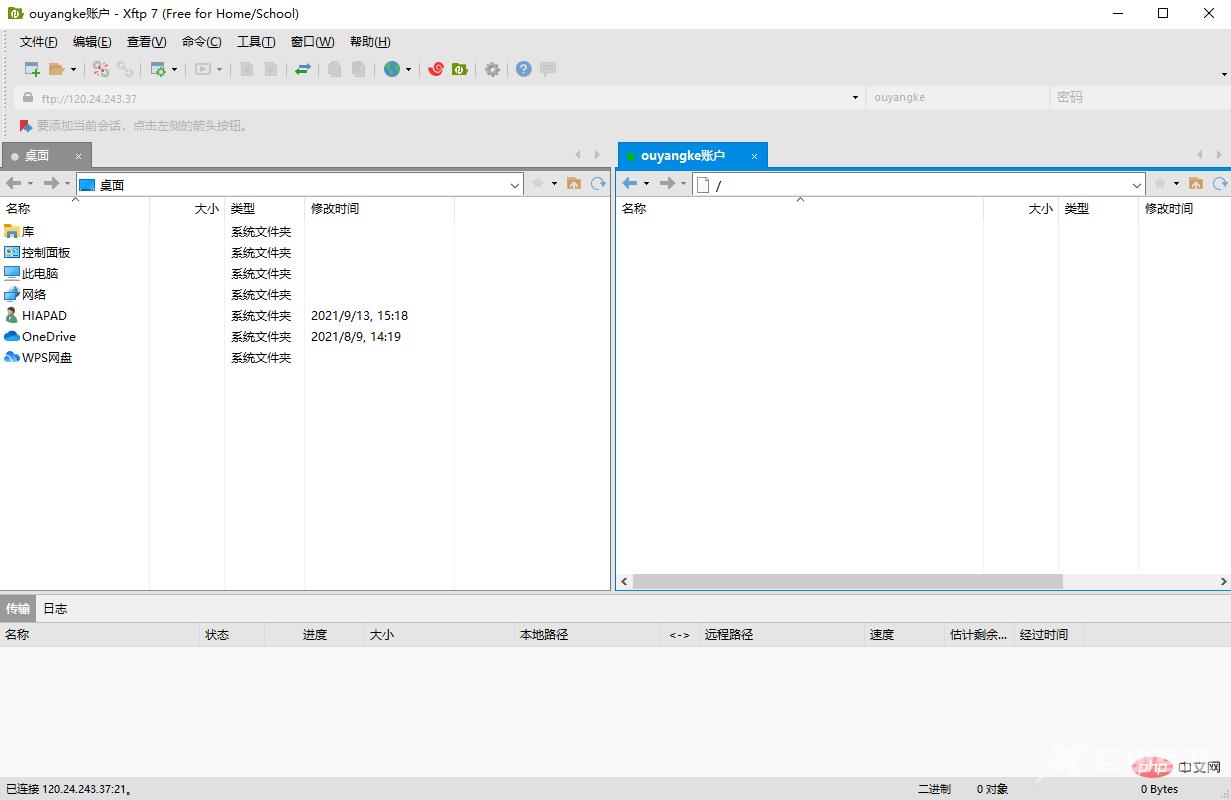Navigate back in the remote pane
The height and width of the screenshot is (800, 1231).
630,184
